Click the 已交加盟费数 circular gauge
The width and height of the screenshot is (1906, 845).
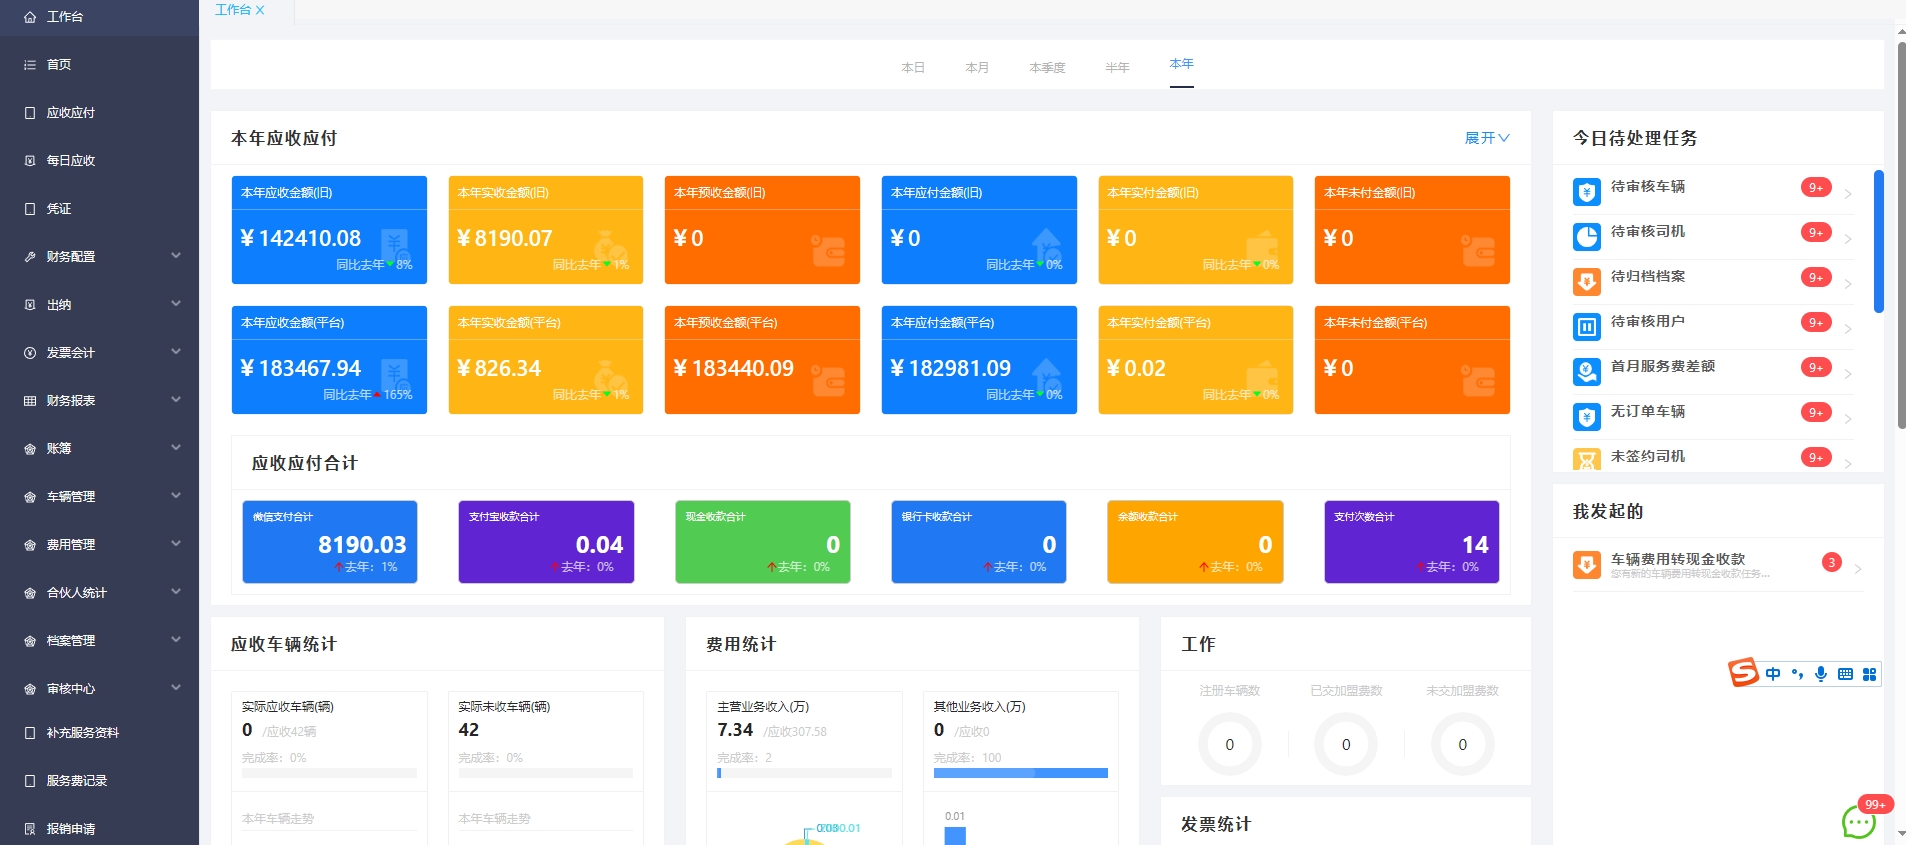pos(1346,744)
